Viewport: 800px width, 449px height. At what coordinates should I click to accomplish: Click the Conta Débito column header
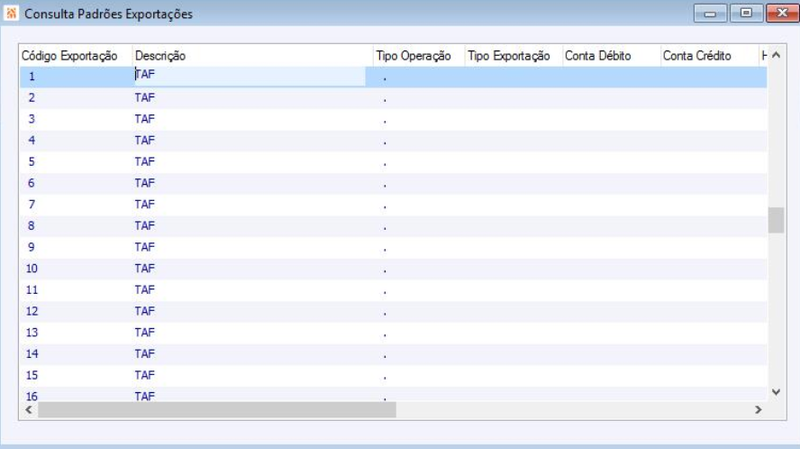[x=611, y=56]
